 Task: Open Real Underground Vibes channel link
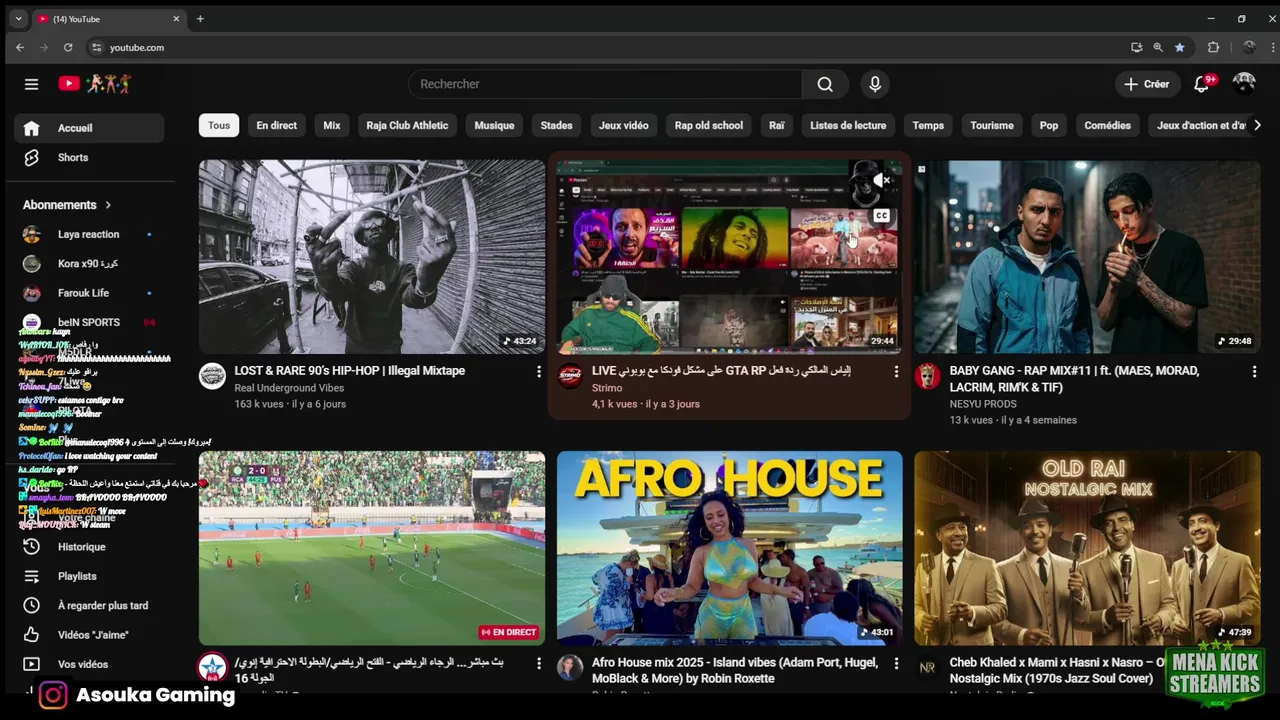coord(289,388)
